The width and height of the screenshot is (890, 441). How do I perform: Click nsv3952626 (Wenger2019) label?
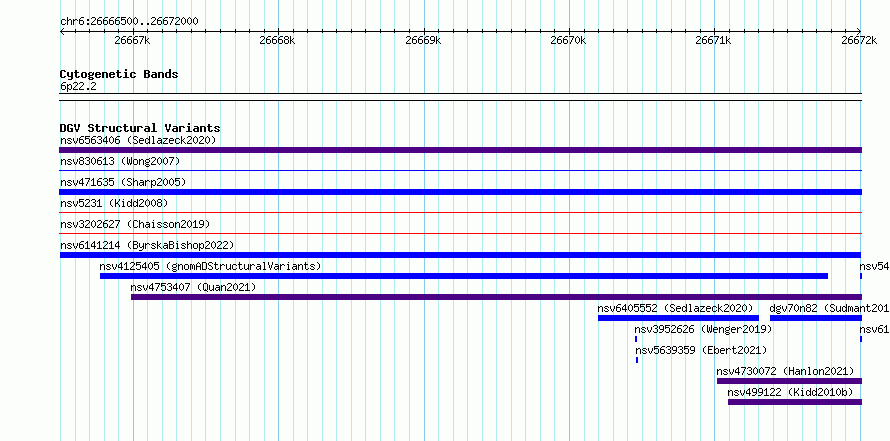(x=703, y=329)
